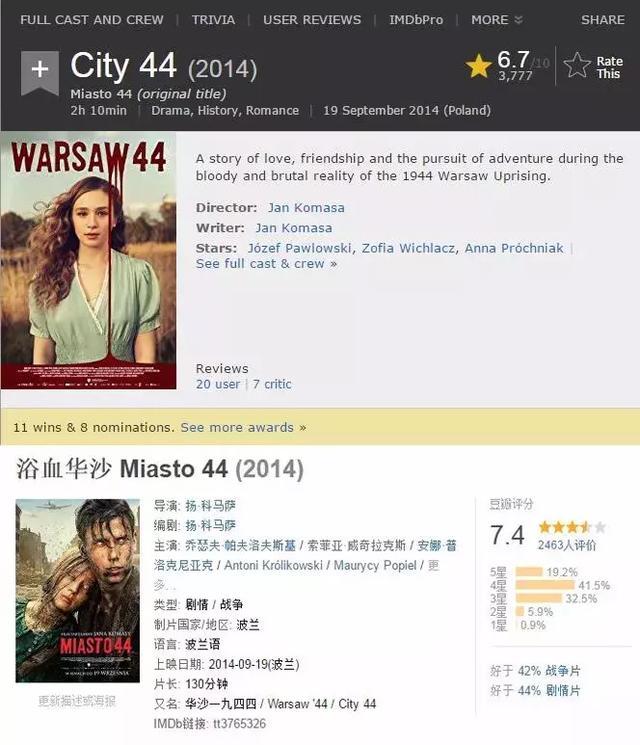Click the Douban star rating icons
Viewport: 640px width, 745px height.
pos(572,527)
